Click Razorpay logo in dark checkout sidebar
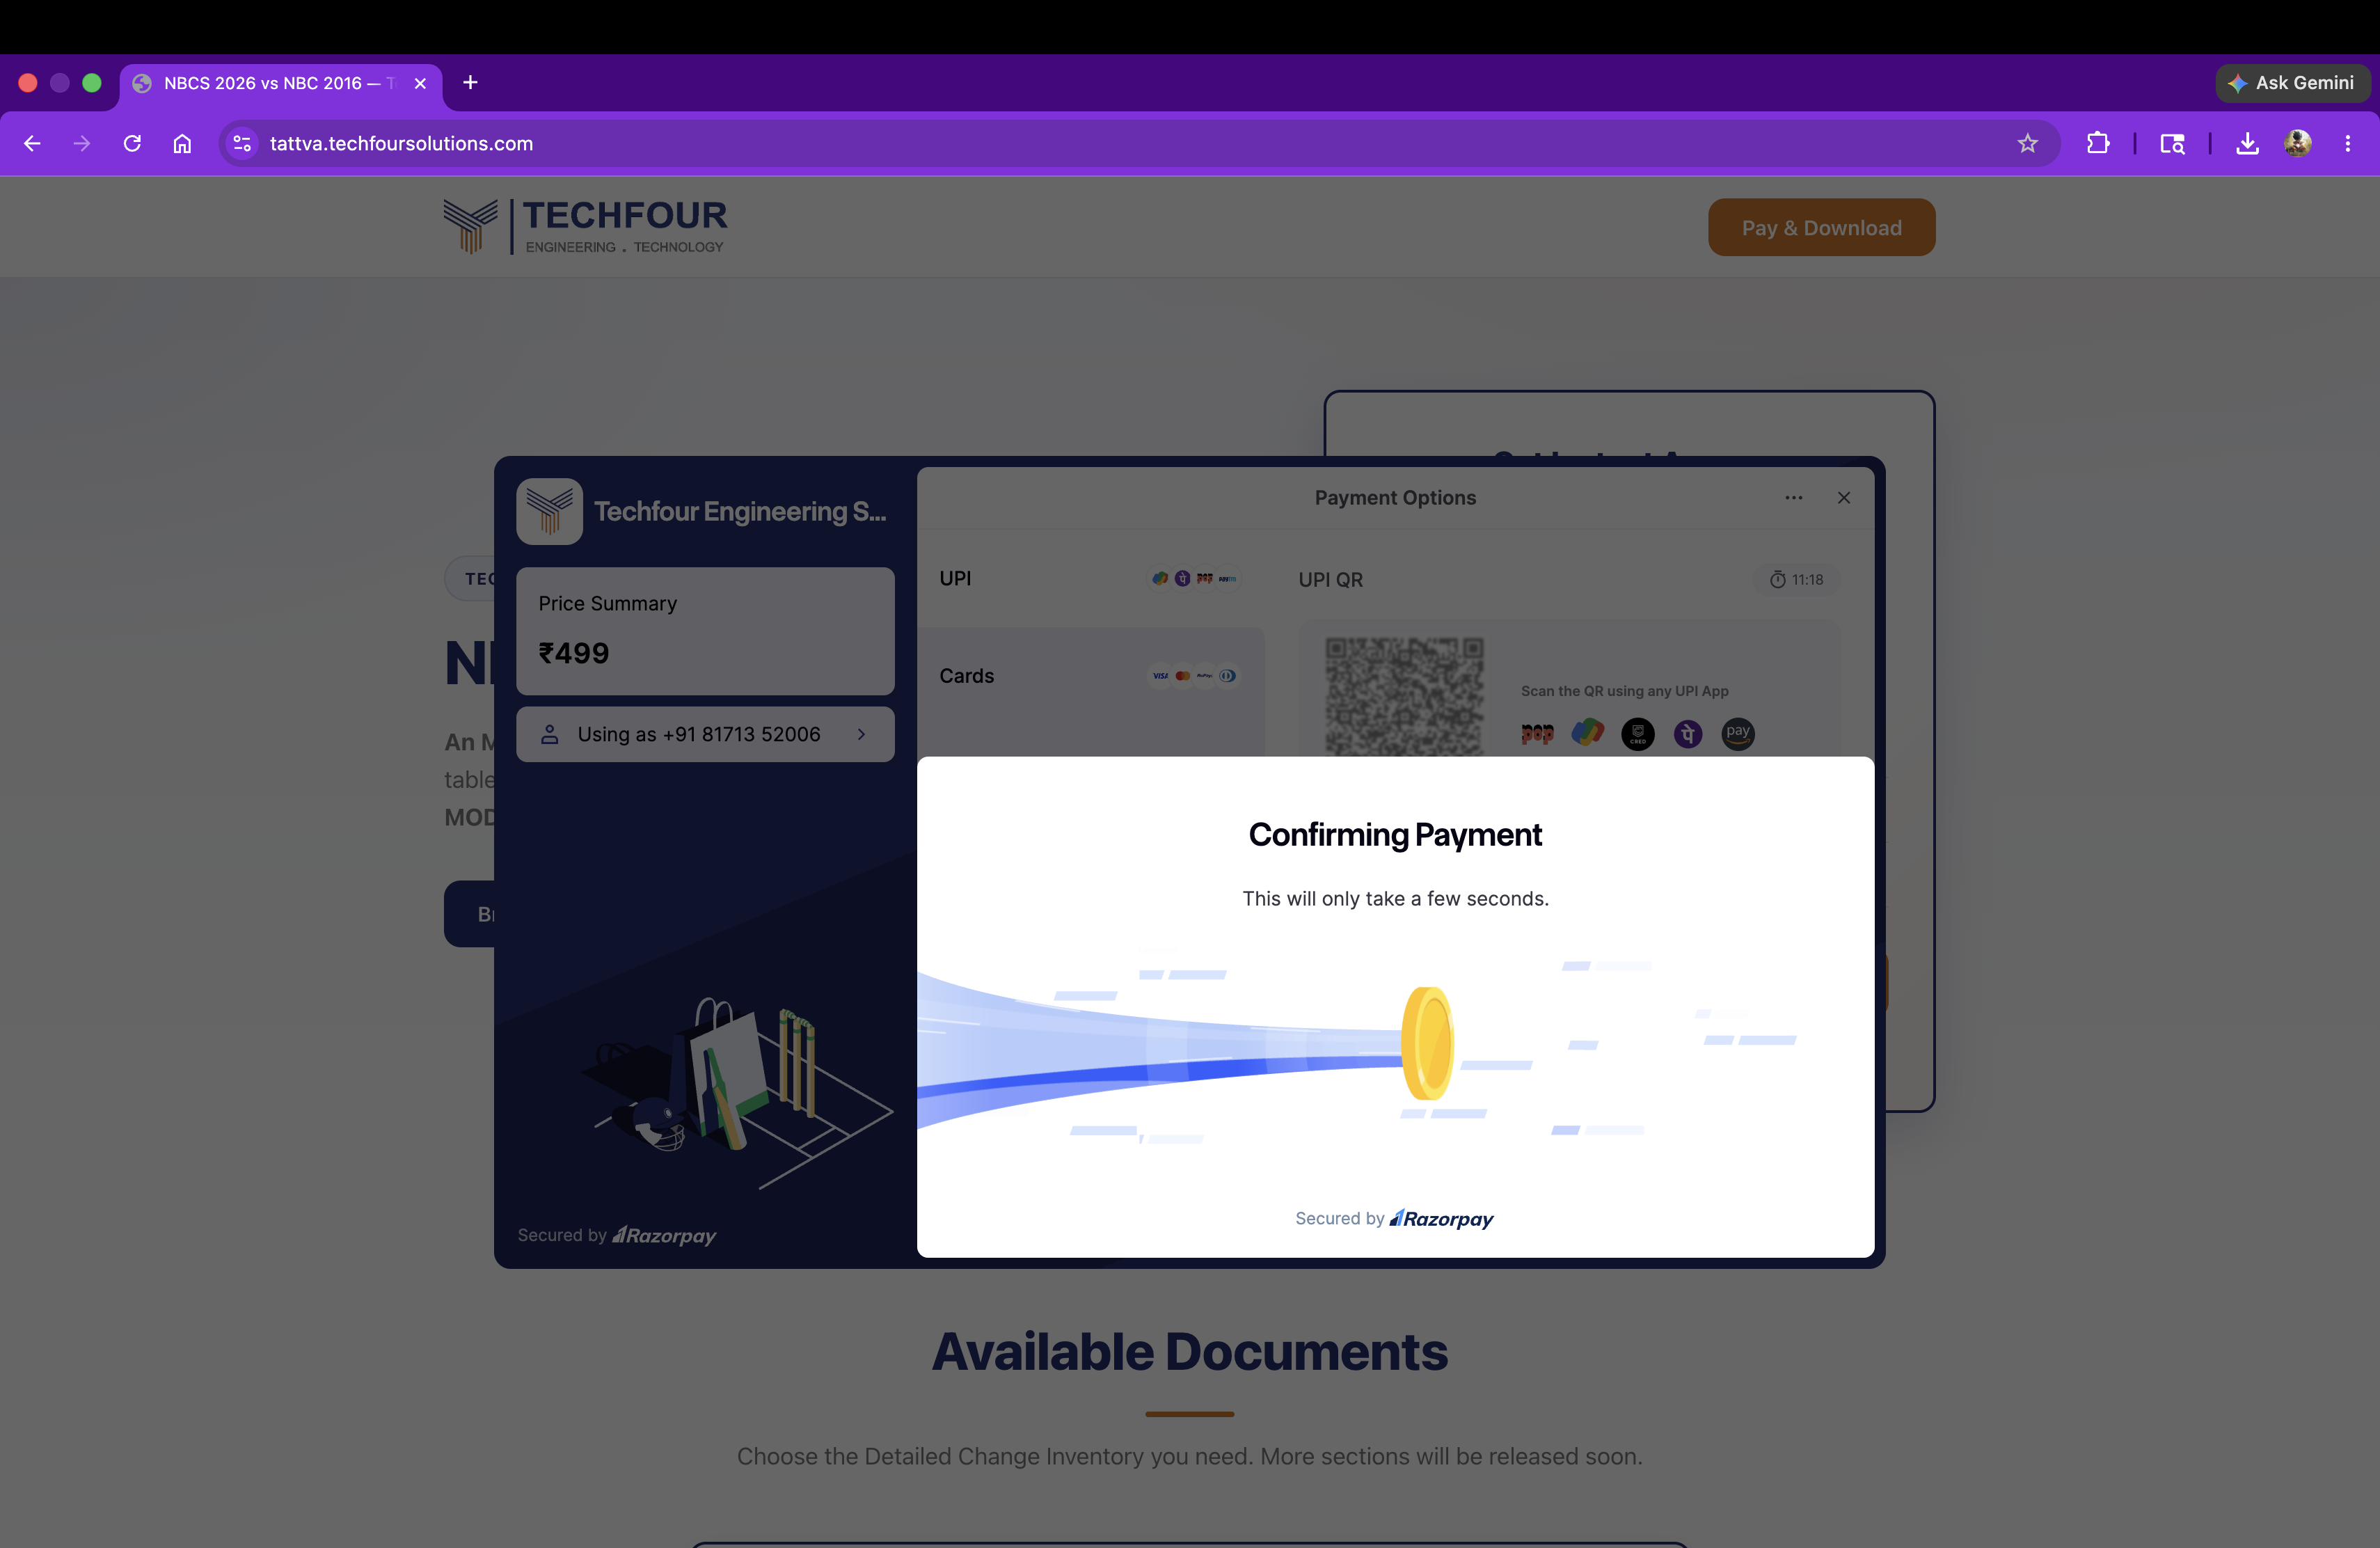The height and width of the screenshot is (1548, 2380). click(664, 1235)
